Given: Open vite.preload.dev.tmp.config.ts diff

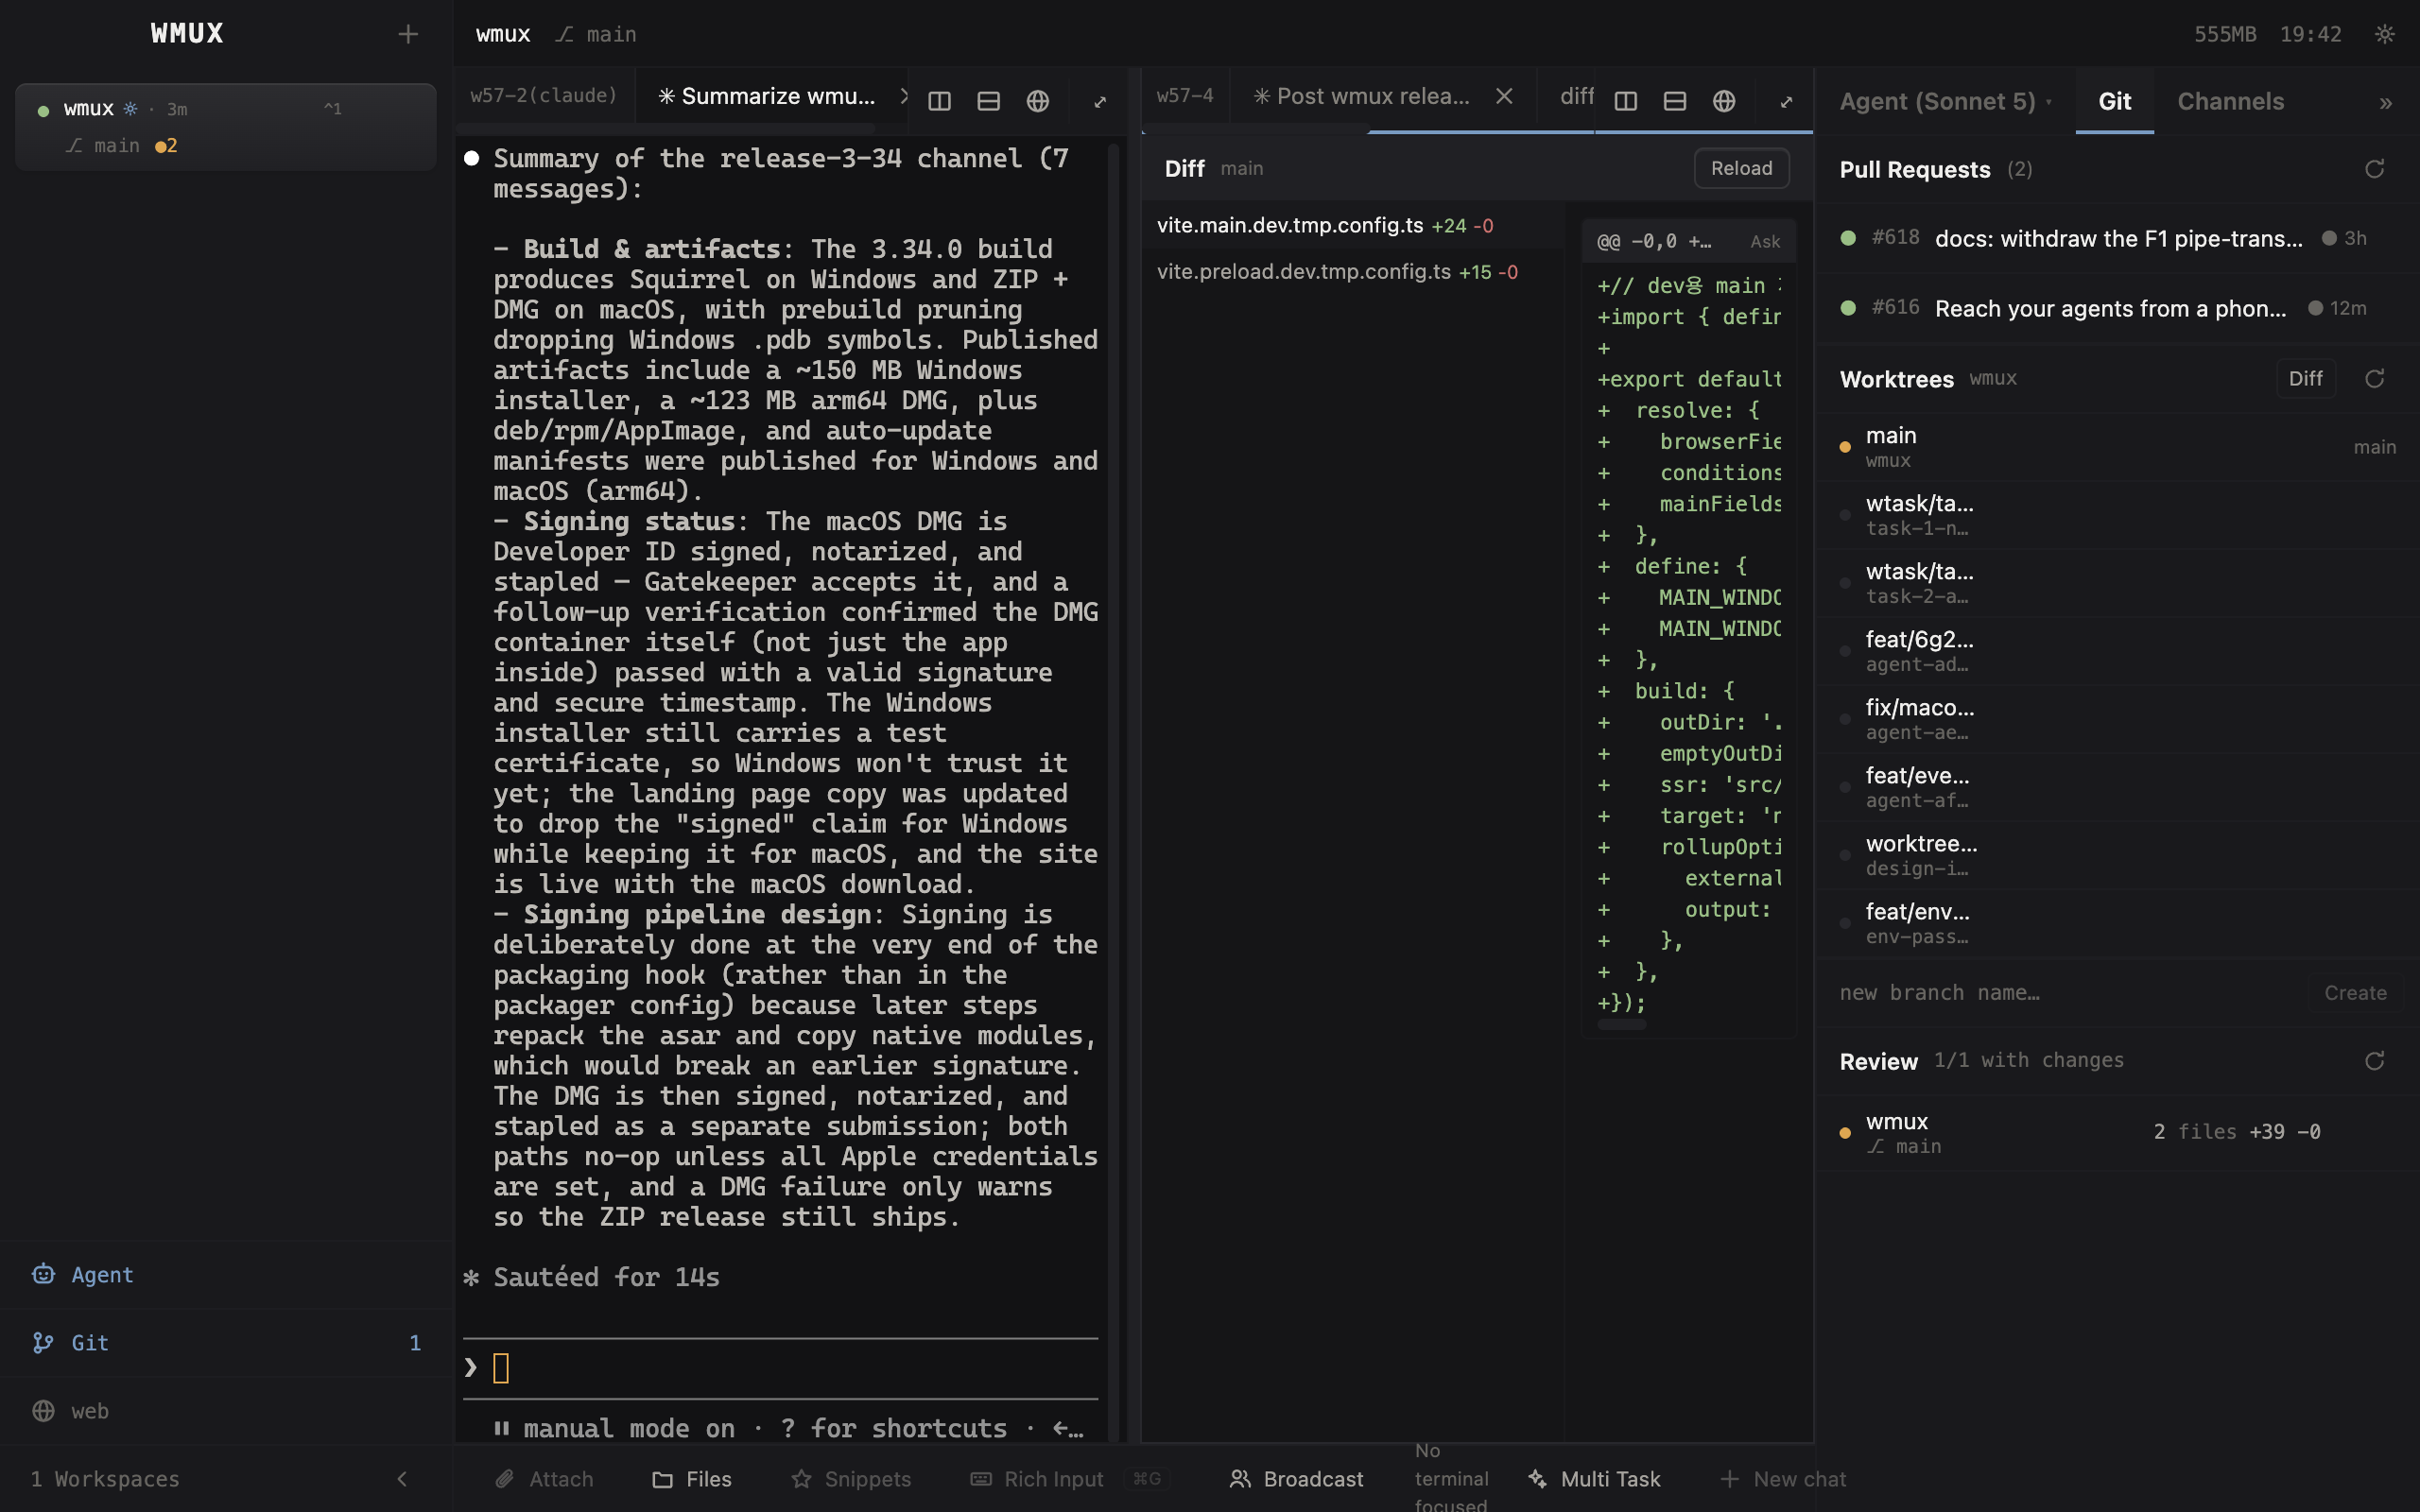Looking at the screenshot, I should (x=1352, y=272).
